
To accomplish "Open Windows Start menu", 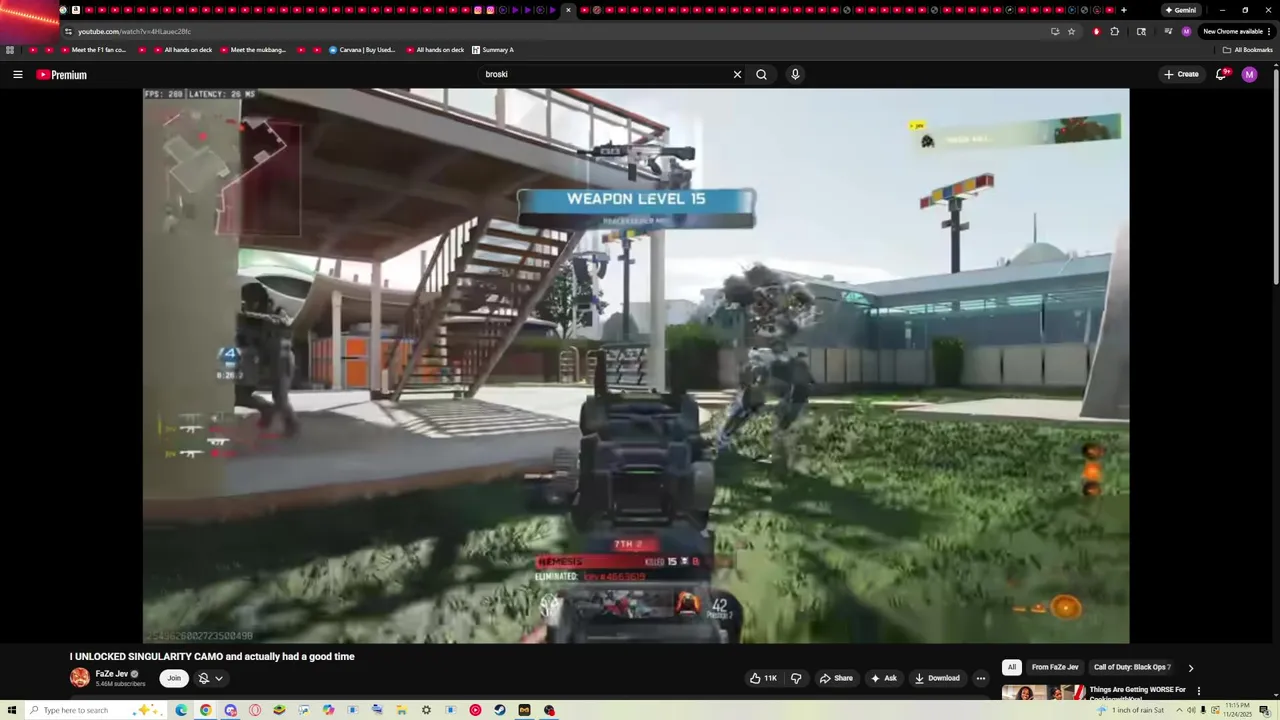I will [x=12, y=710].
